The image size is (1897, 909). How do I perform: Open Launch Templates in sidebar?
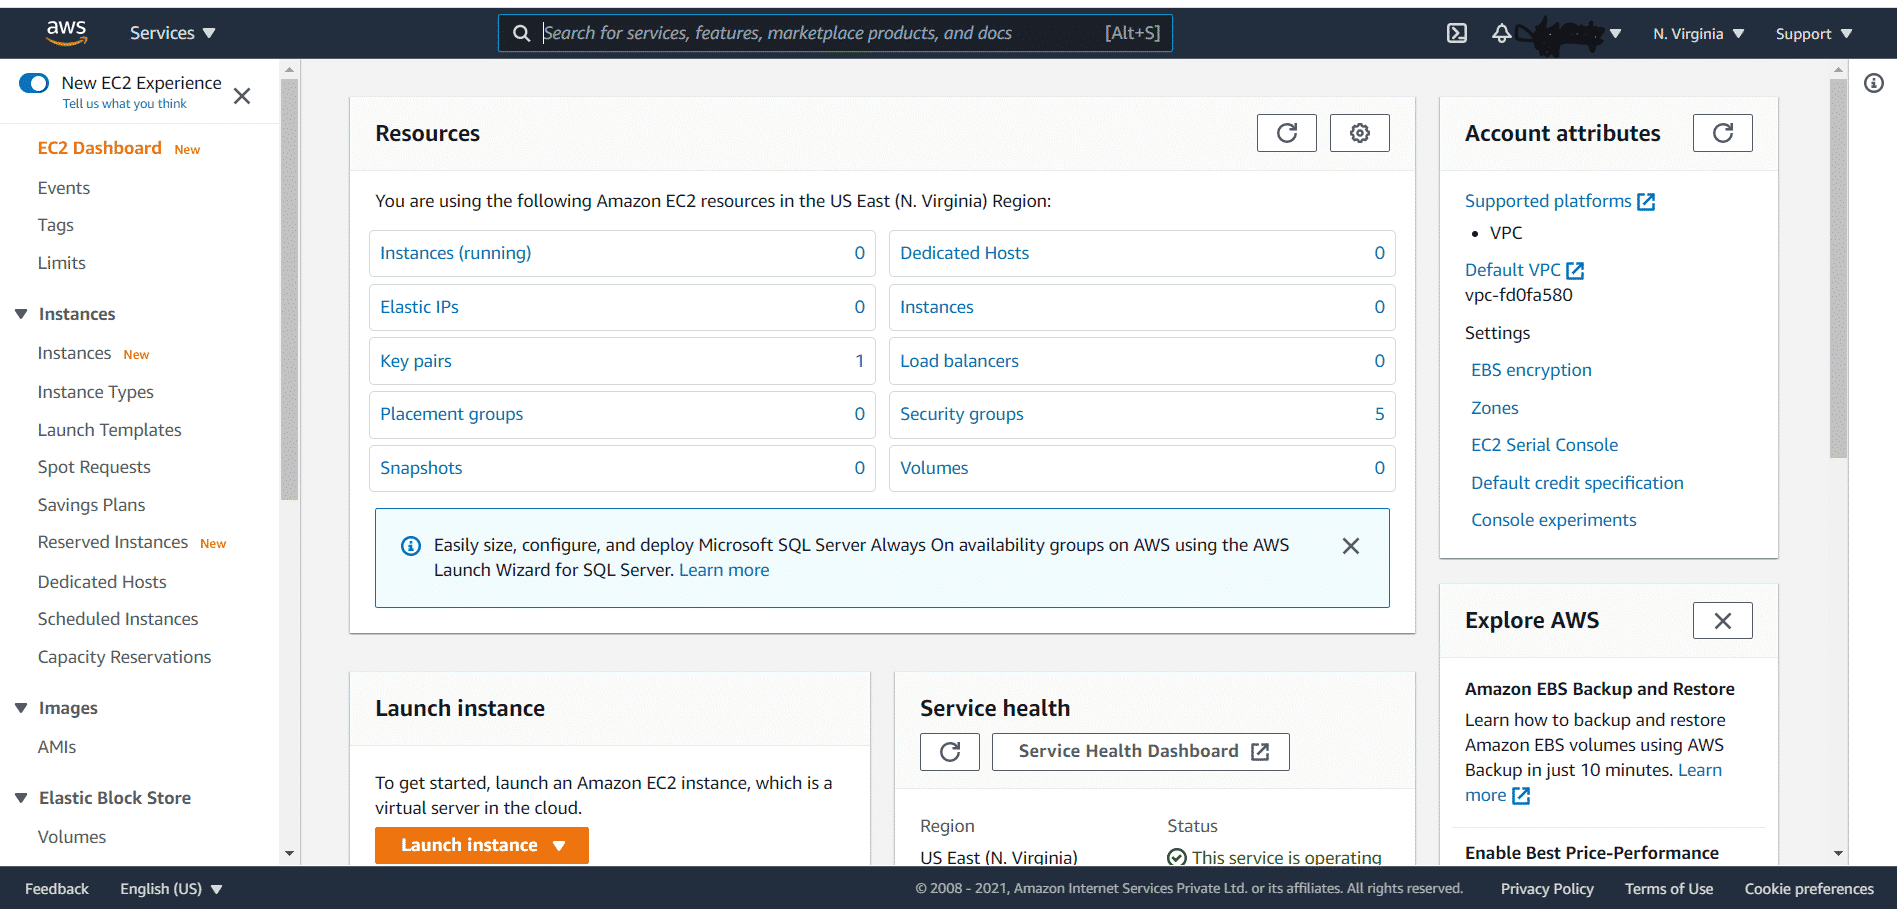(x=110, y=430)
